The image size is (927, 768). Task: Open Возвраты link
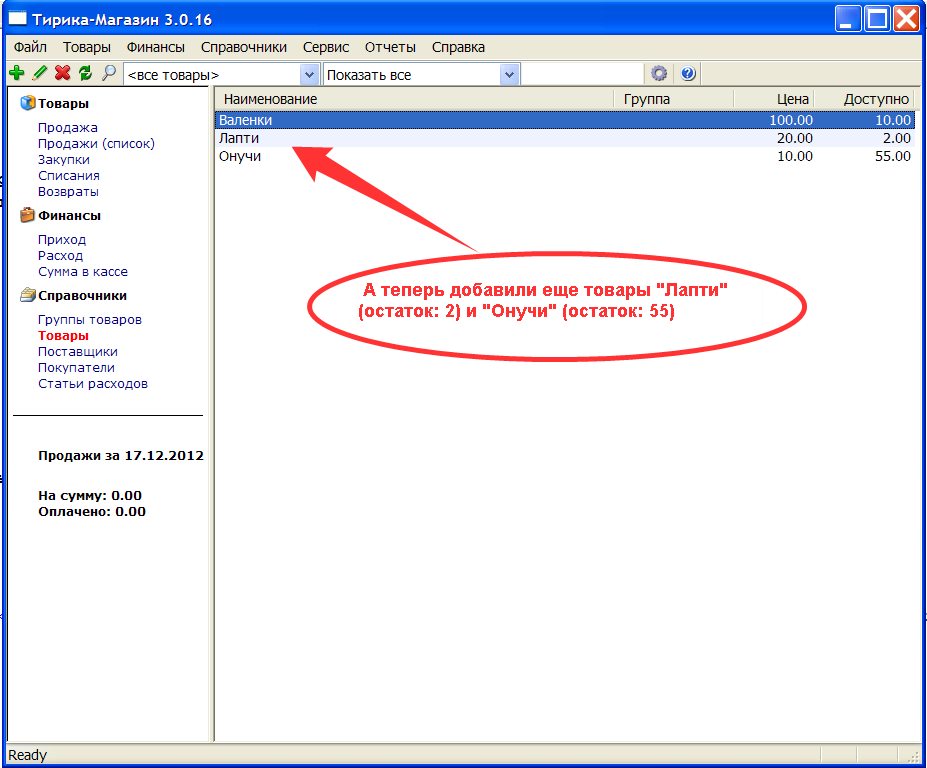pos(68,192)
